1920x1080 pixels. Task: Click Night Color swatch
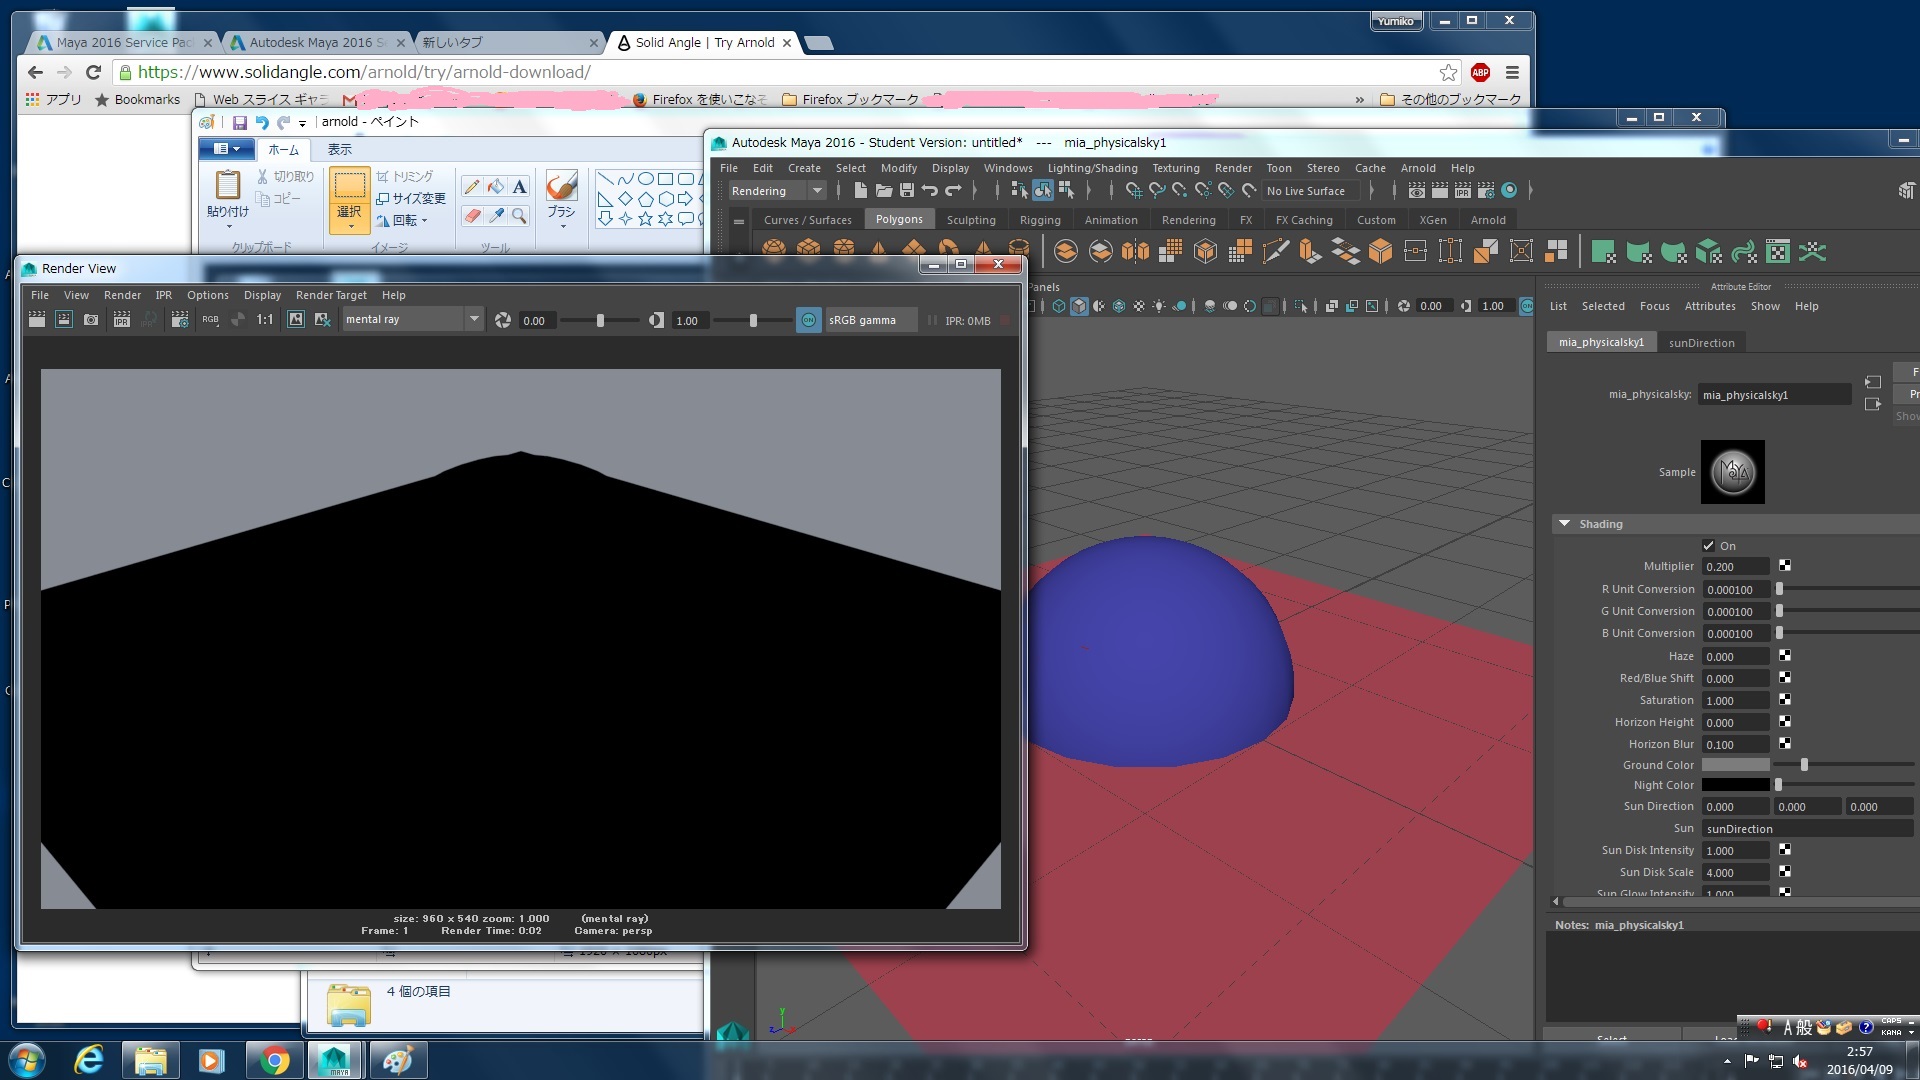coord(1736,785)
